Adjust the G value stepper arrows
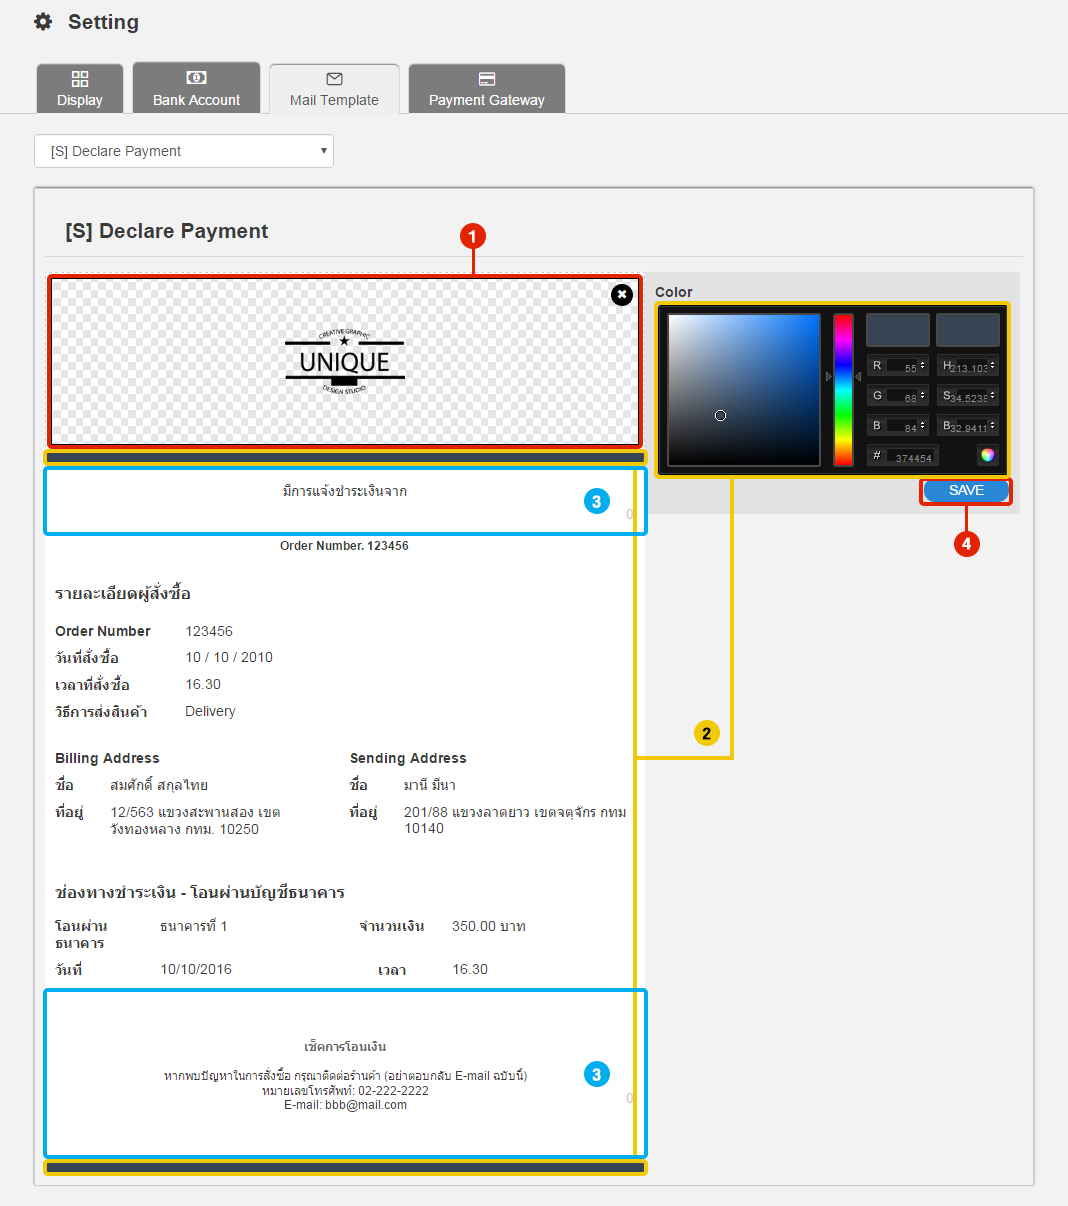This screenshot has height=1206, width=1068. point(923,397)
